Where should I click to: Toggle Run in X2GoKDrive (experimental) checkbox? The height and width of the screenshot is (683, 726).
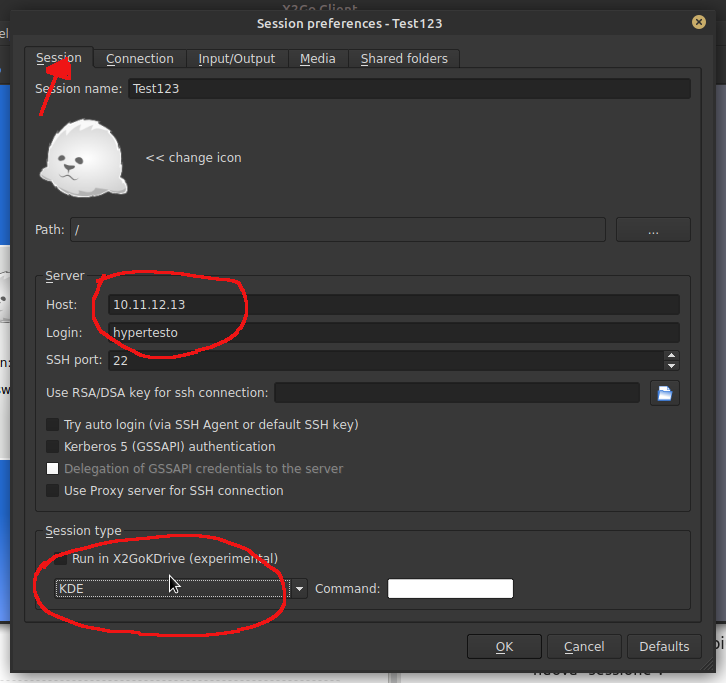(61, 558)
